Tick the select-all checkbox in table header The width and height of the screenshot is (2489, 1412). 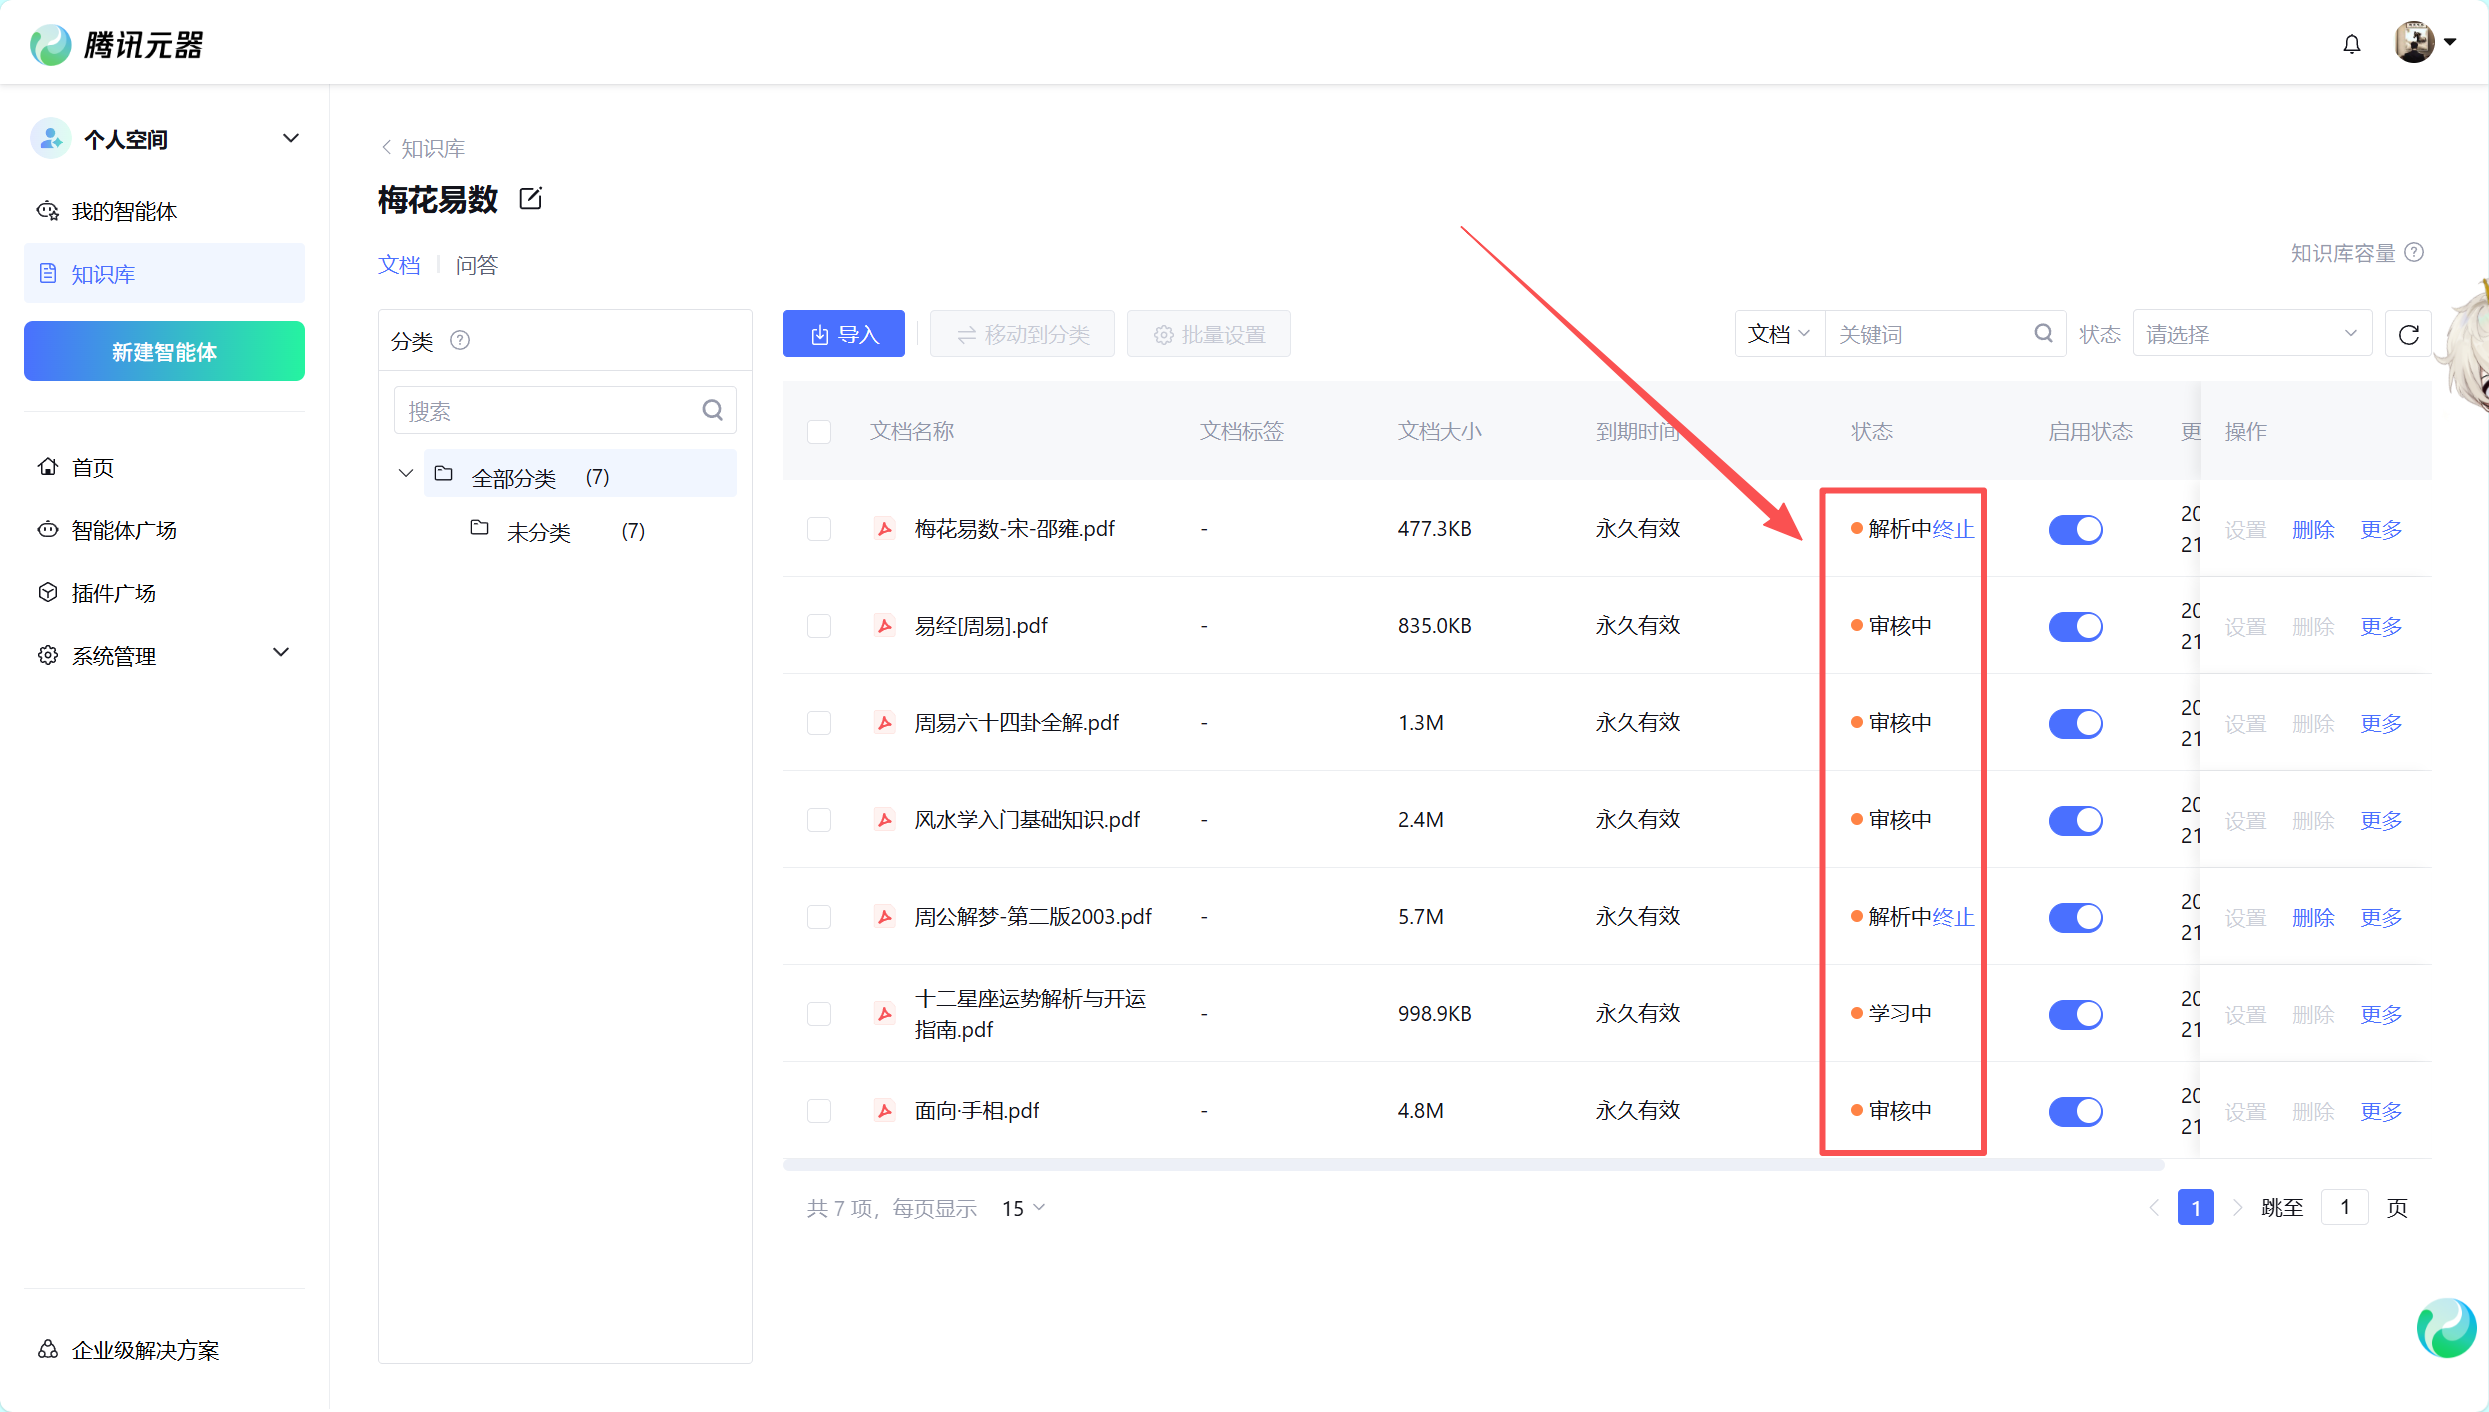[819, 431]
